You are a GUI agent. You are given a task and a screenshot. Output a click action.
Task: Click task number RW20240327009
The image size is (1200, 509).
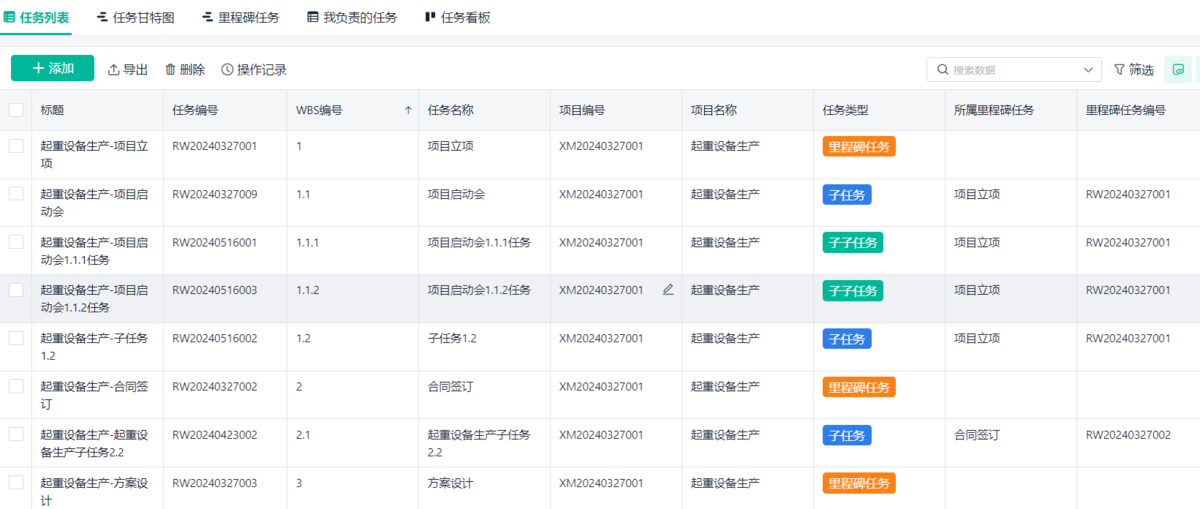click(x=214, y=194)
